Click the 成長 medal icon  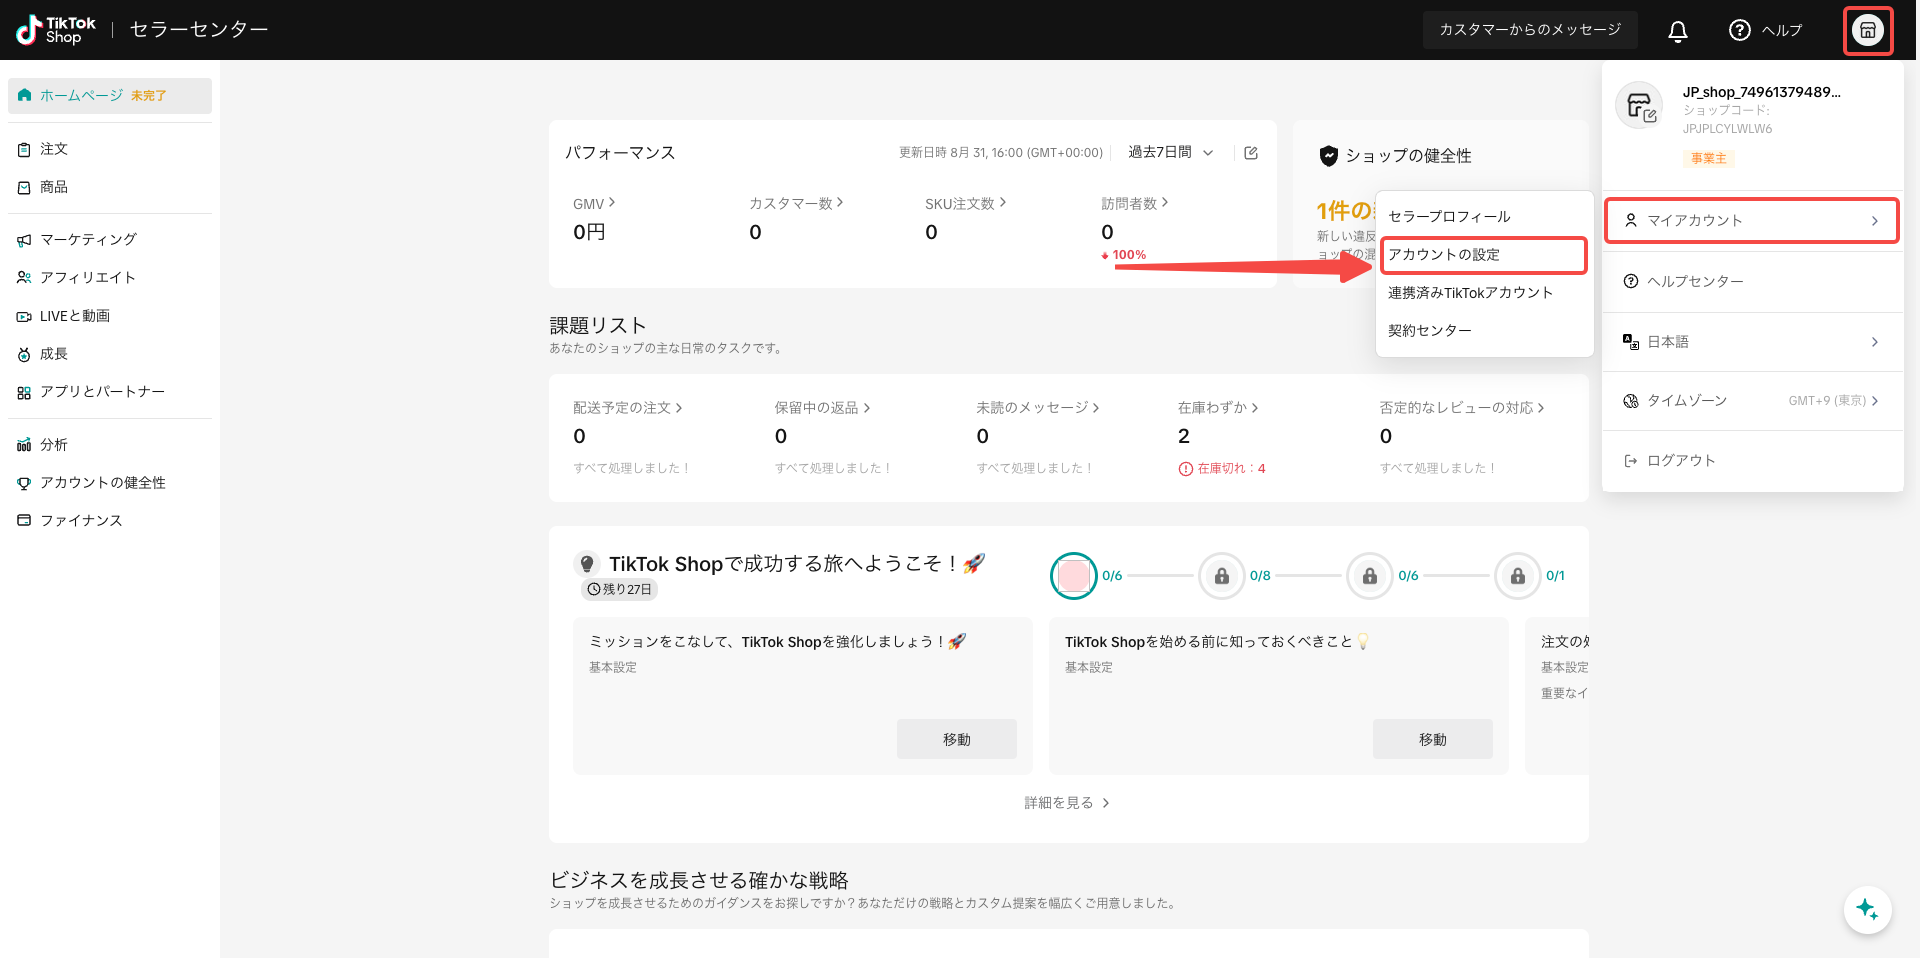tap(24, 354)
